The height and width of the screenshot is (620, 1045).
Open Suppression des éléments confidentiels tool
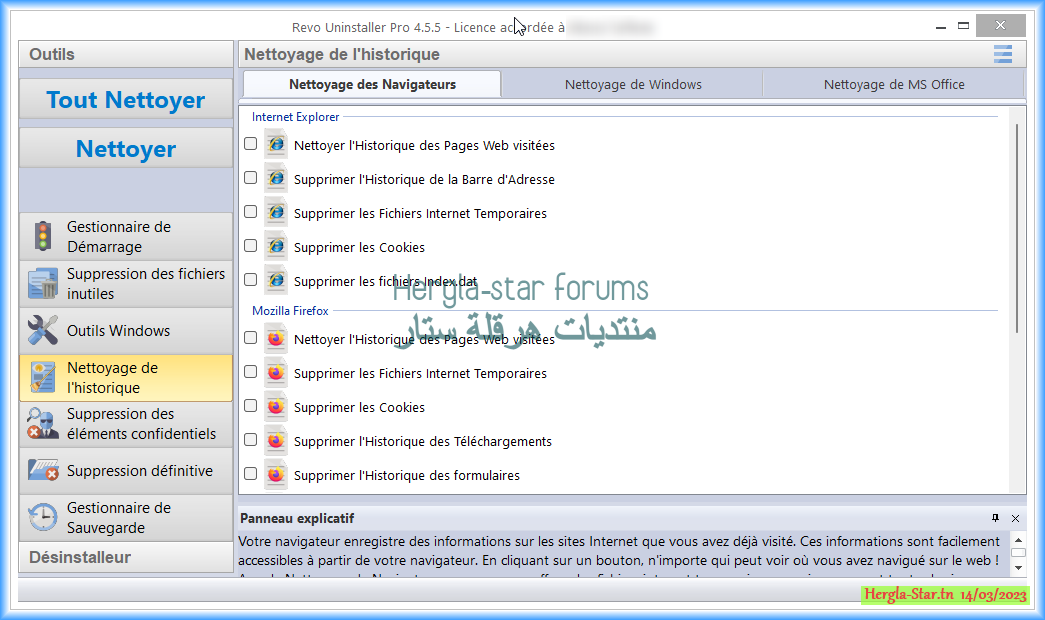tap(126, 424)
